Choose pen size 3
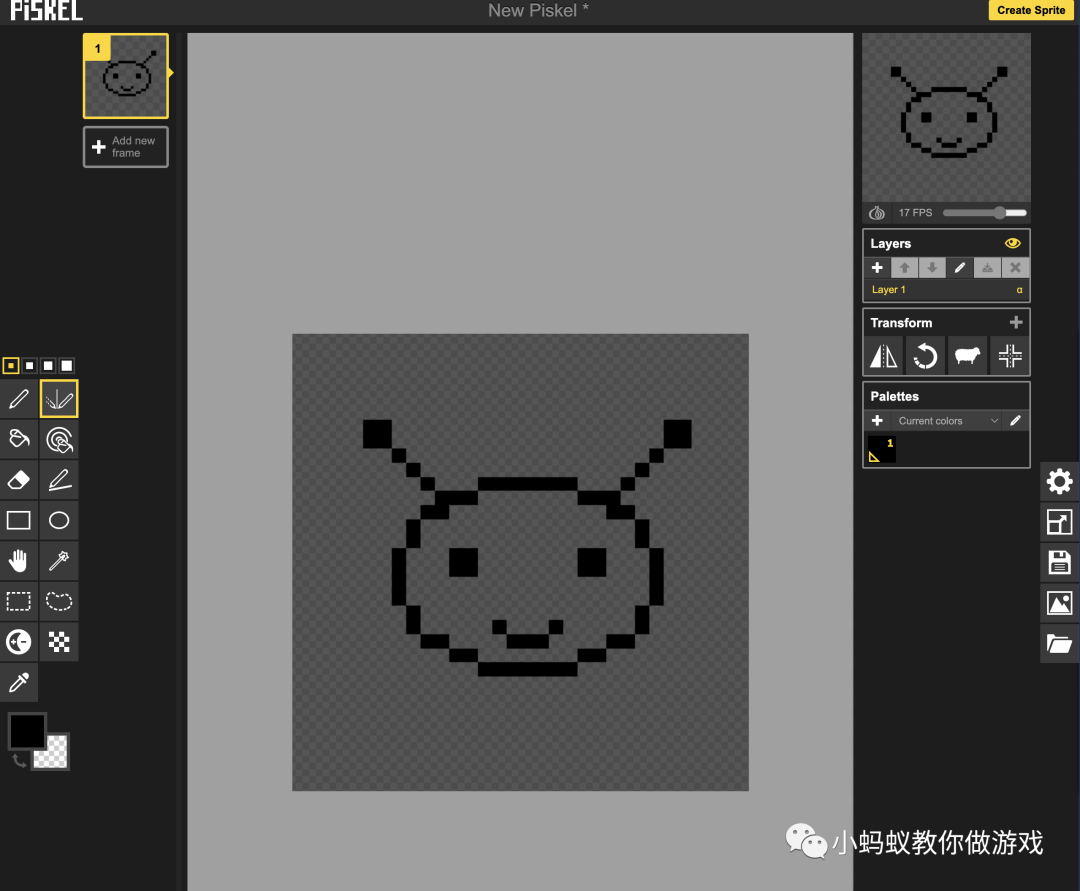Viewport: 1080px width, 891px height. tap(48, 366)
